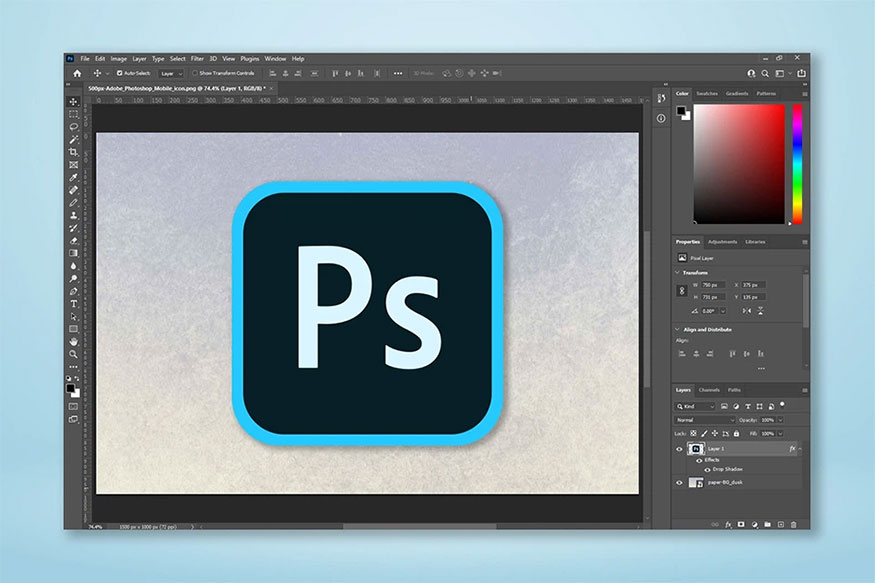Select the Pen tool

tap(73, 291)
